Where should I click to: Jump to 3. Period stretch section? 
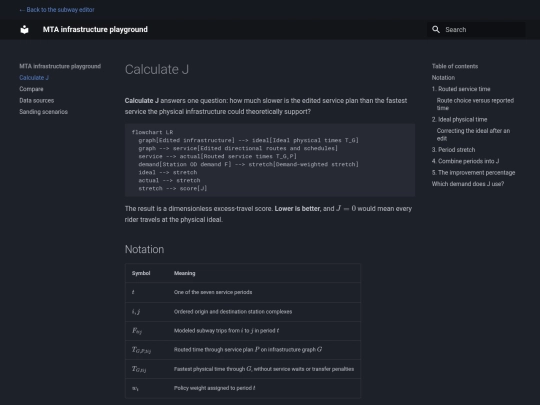point(454,149)
